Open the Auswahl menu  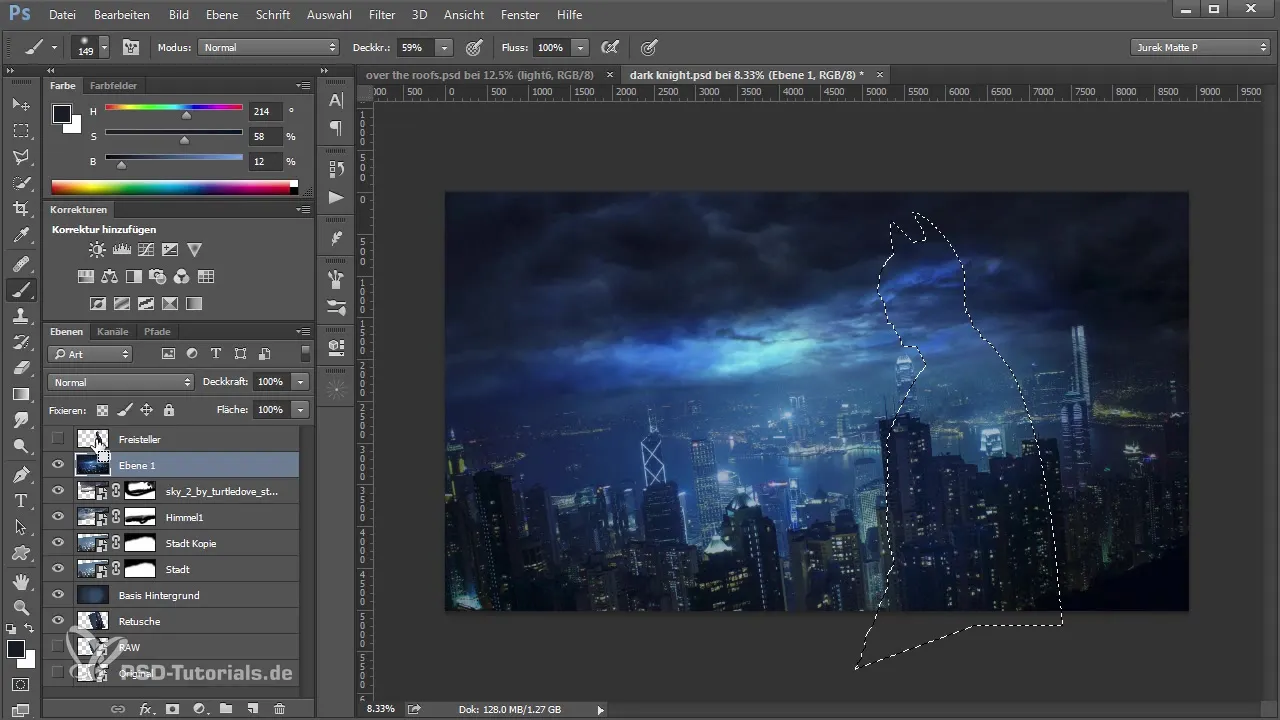[x=330, y=15]
